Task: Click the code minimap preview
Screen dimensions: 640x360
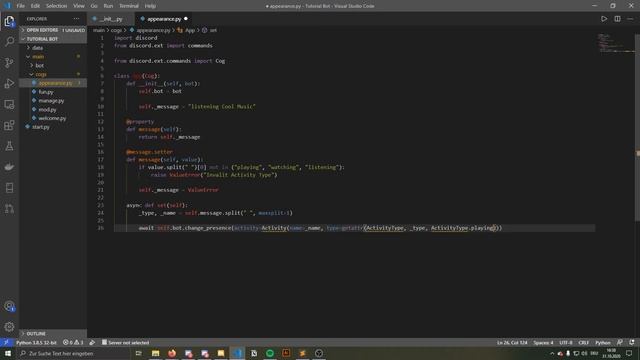Action: (616, 43)
